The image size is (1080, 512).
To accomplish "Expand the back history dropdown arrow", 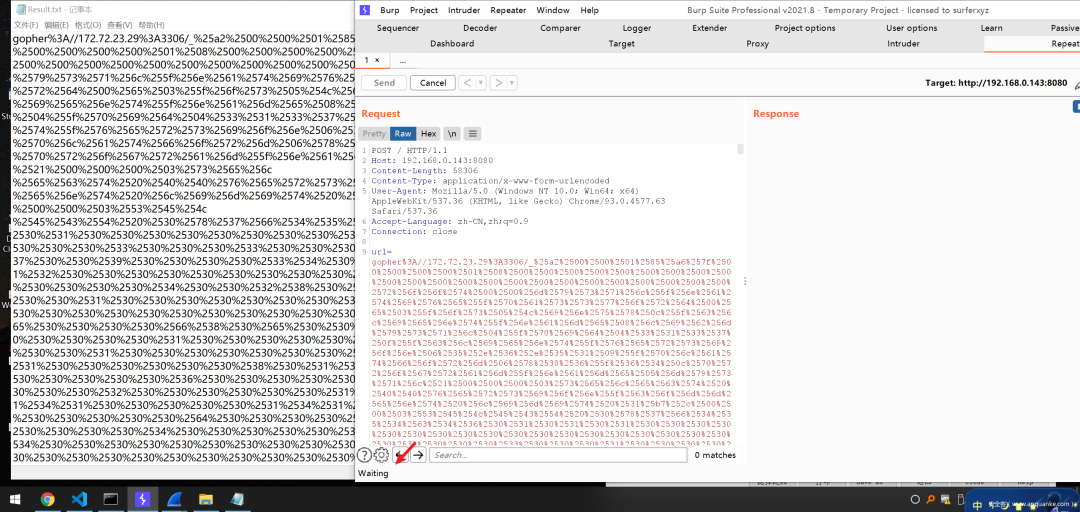I will [x=480, y=83].
